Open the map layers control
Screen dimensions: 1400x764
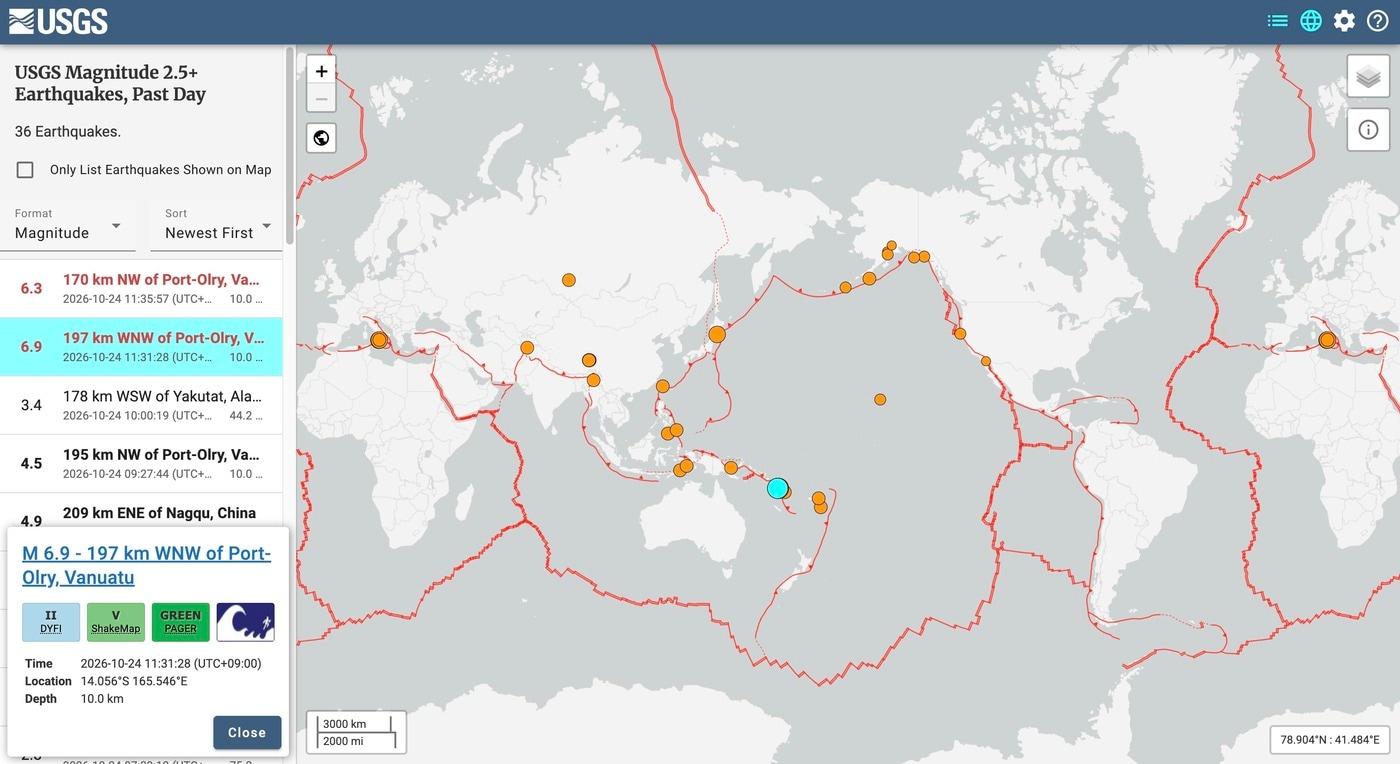[x=1368, y=76]
